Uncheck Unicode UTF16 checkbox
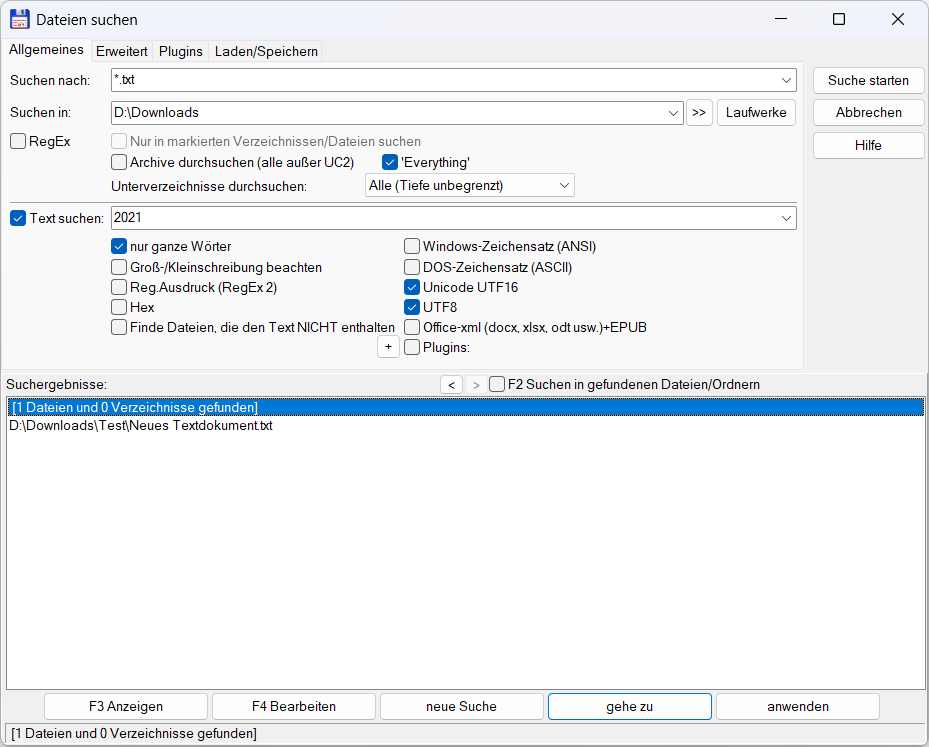The height and width of the screenshot is (747, 929). 412,287
